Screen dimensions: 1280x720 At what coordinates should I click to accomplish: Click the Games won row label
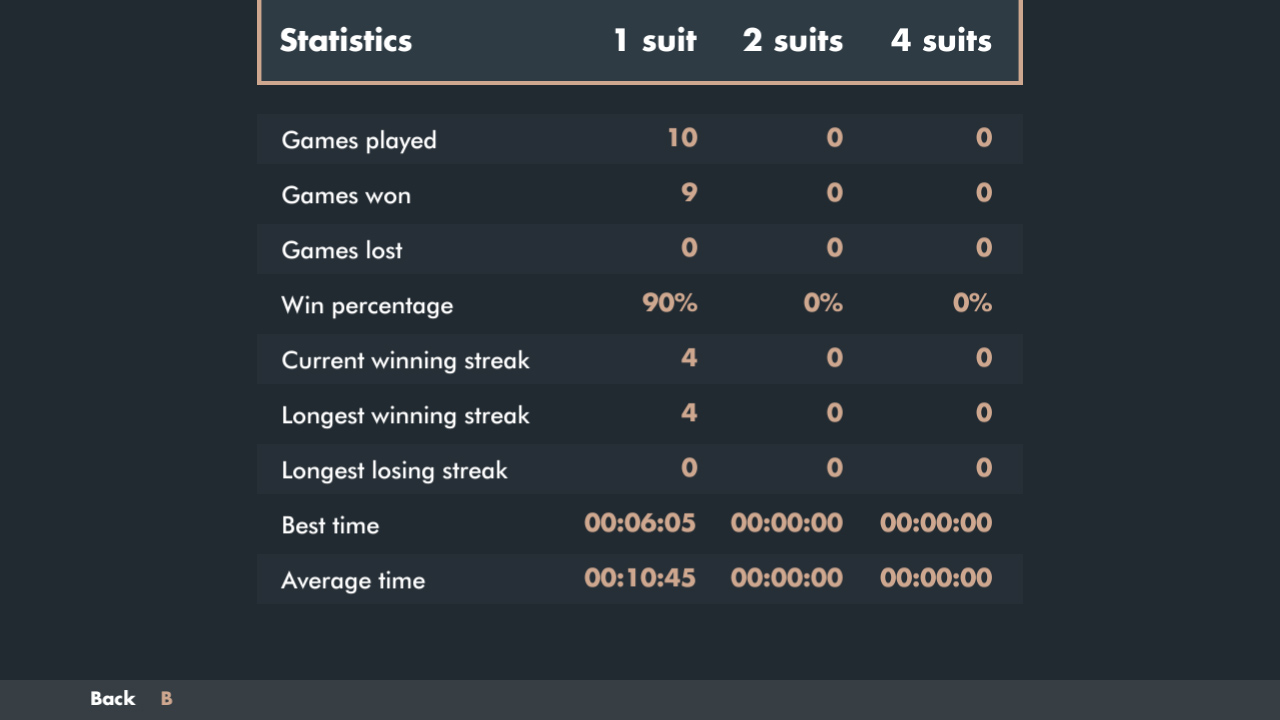[346, 195]
